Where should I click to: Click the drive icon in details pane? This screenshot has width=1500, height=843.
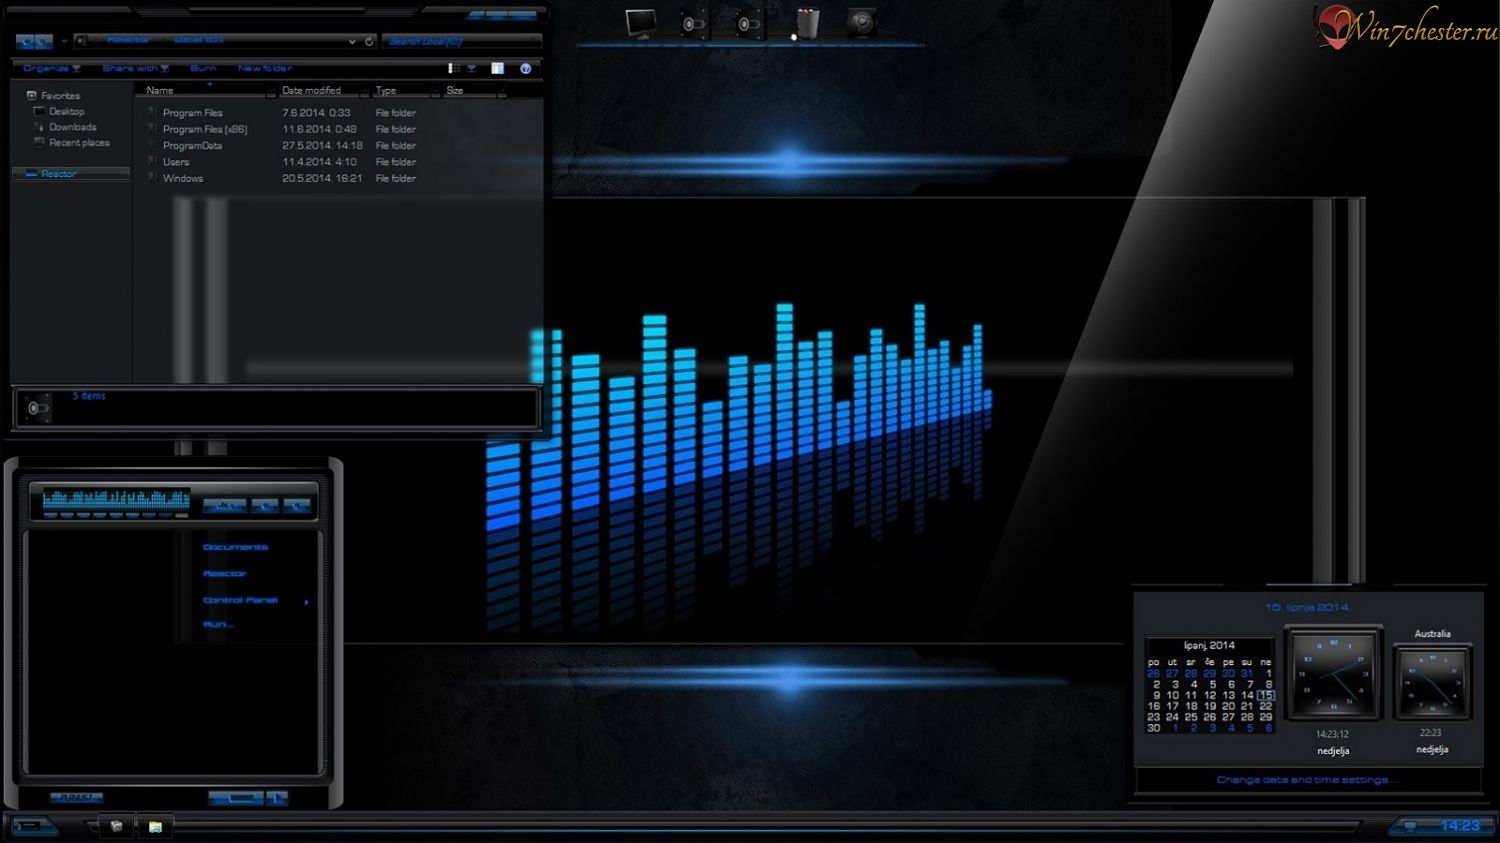[38, 408]
